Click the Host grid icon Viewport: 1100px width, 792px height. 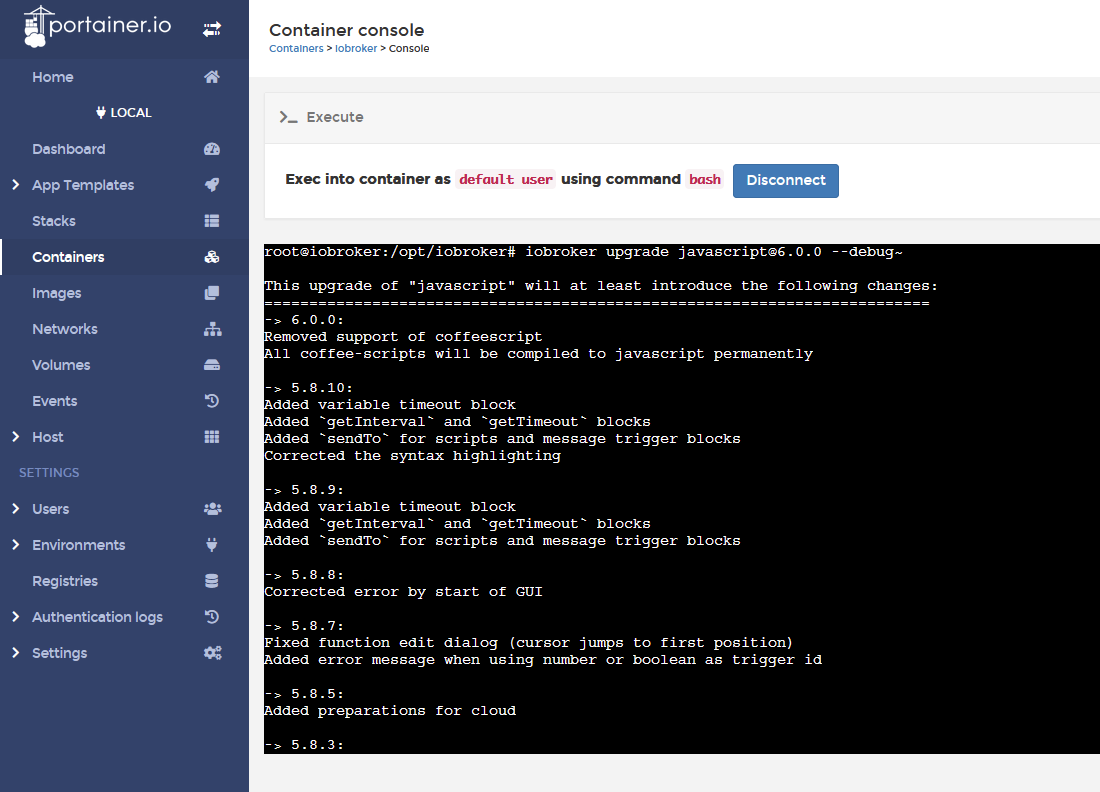pos(212,437)
